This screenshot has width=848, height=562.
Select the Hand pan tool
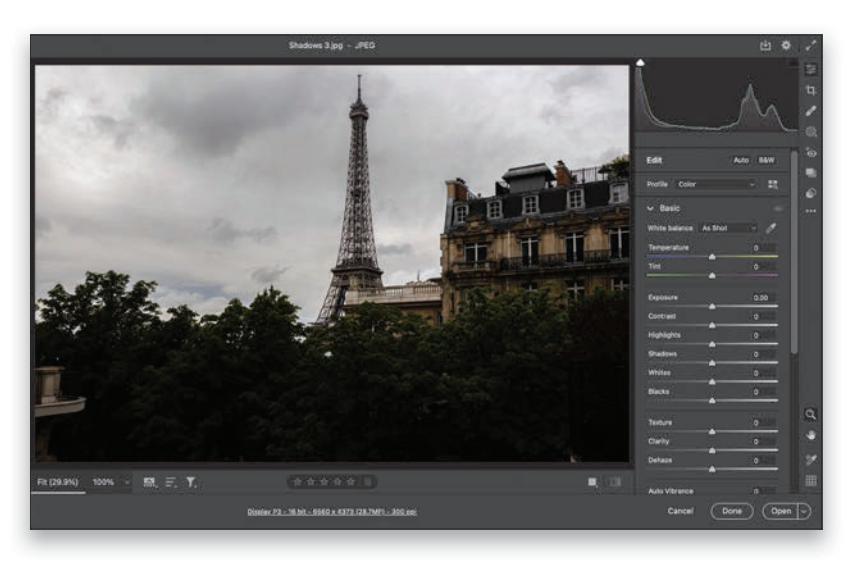tap(811, 435)
